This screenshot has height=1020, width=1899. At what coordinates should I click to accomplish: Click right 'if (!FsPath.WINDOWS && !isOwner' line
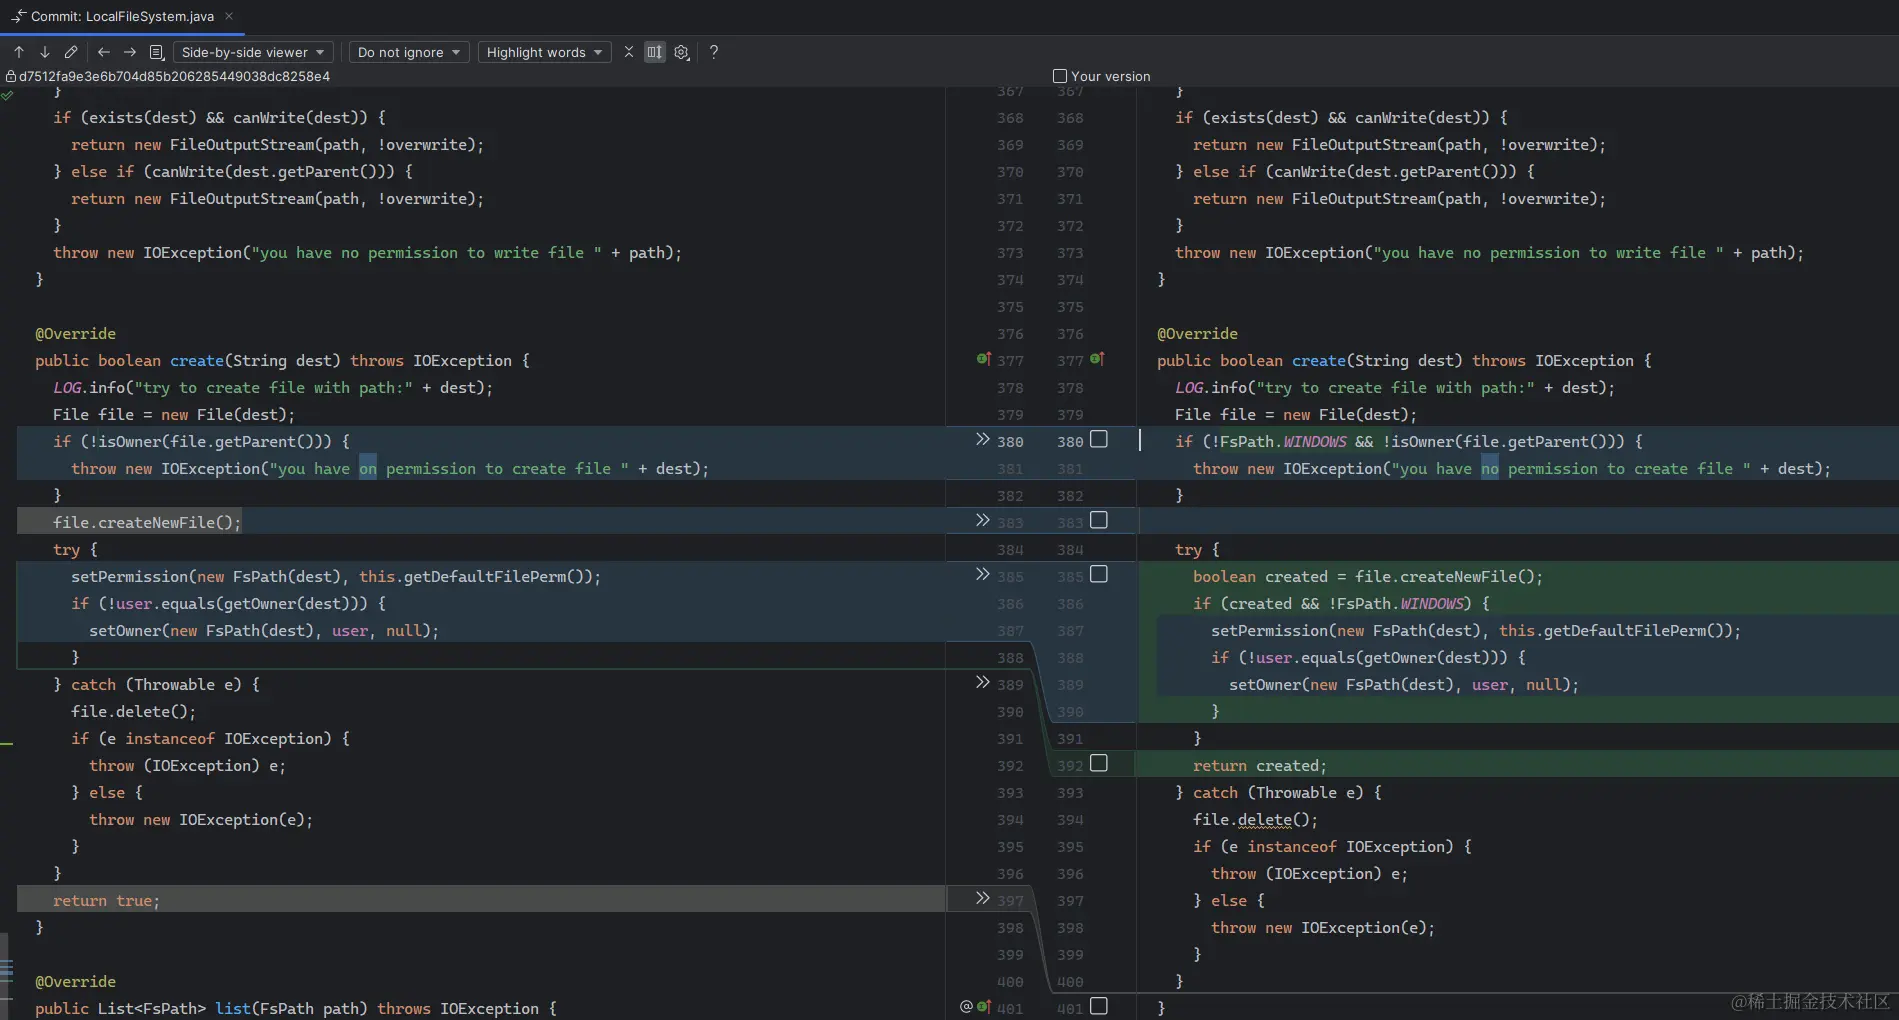coord(1408,441)
